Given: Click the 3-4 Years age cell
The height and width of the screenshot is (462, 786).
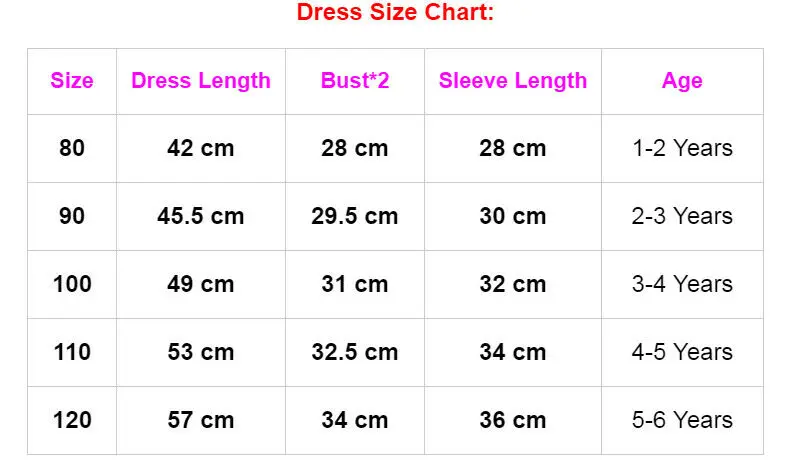Looking at the screenshot, I should pyautogui.click(x=682, y=284).
